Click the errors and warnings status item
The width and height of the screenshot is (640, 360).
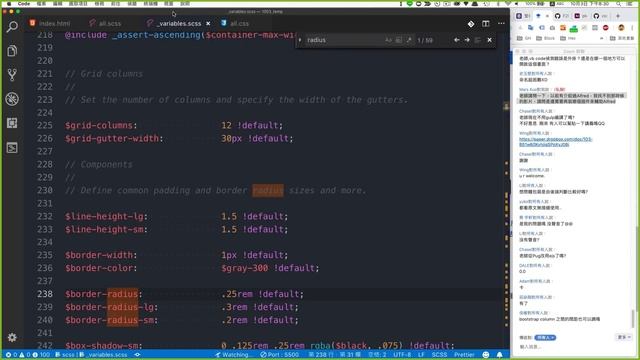click(x=27, y=355)
